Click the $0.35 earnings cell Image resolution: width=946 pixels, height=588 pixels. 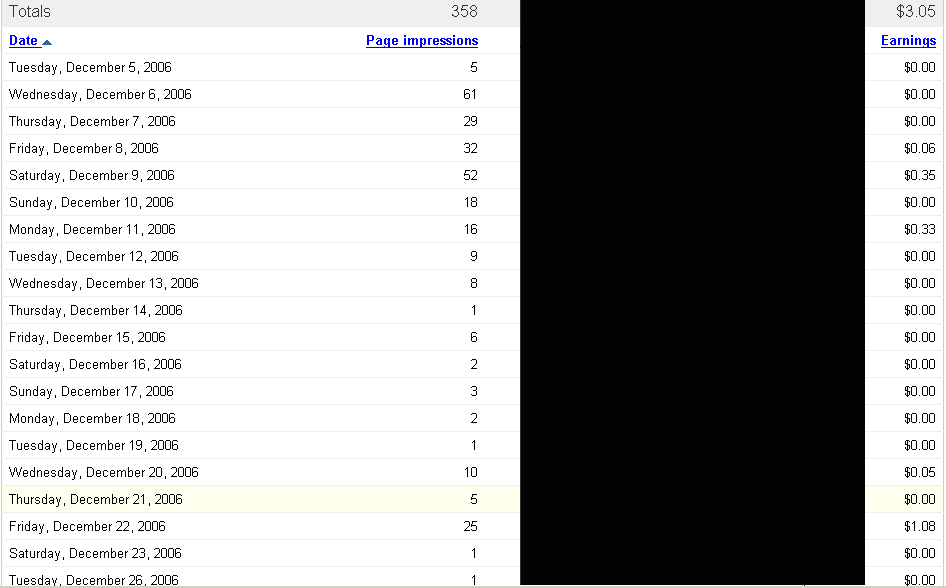(919, 176)
